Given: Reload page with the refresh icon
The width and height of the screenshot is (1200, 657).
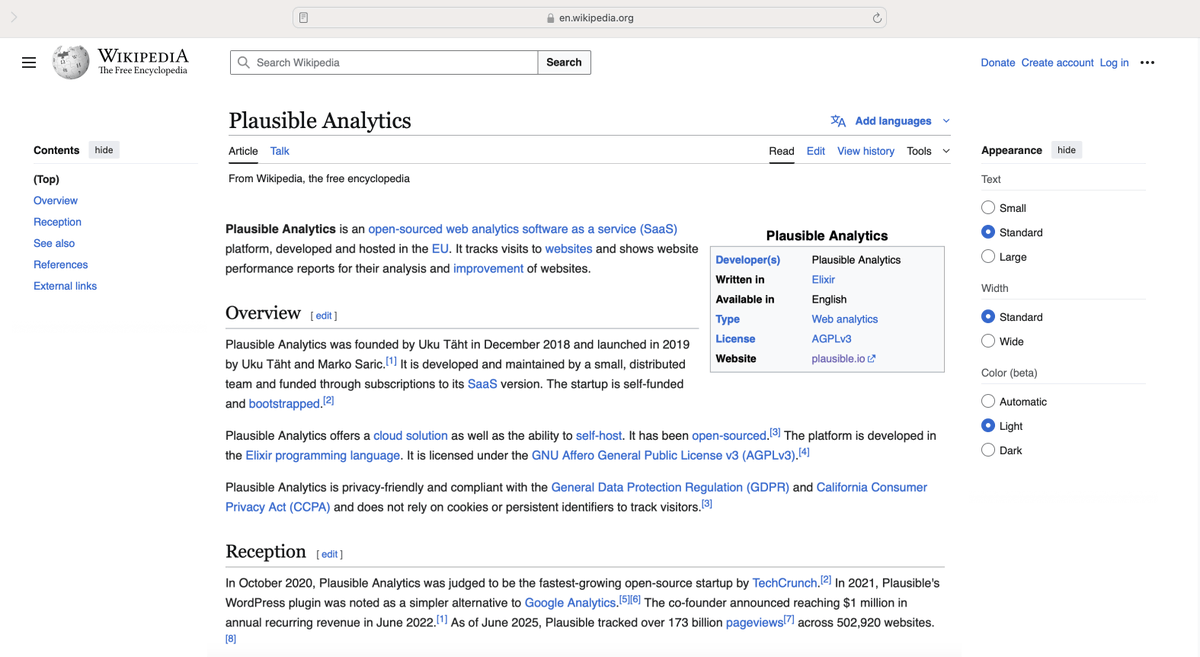Looking at the screenshot, I should [x=877, y=18].
